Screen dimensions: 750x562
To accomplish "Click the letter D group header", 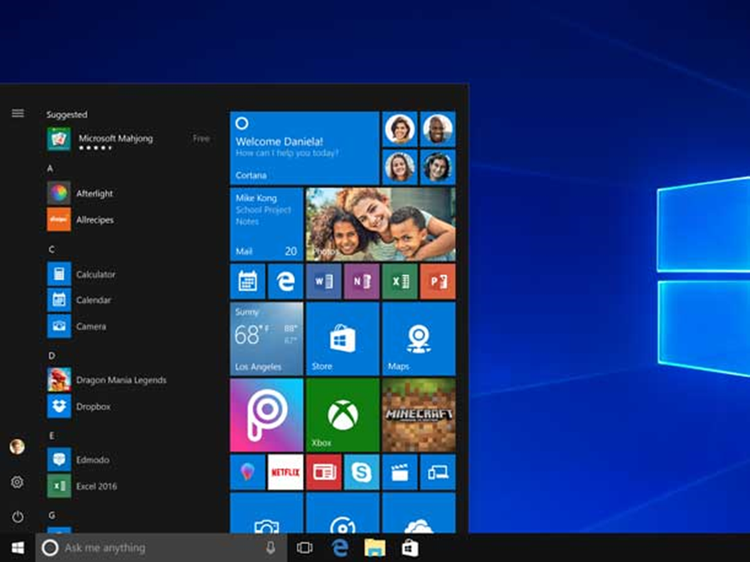I will pyautogui.click(x=51, y=355).
